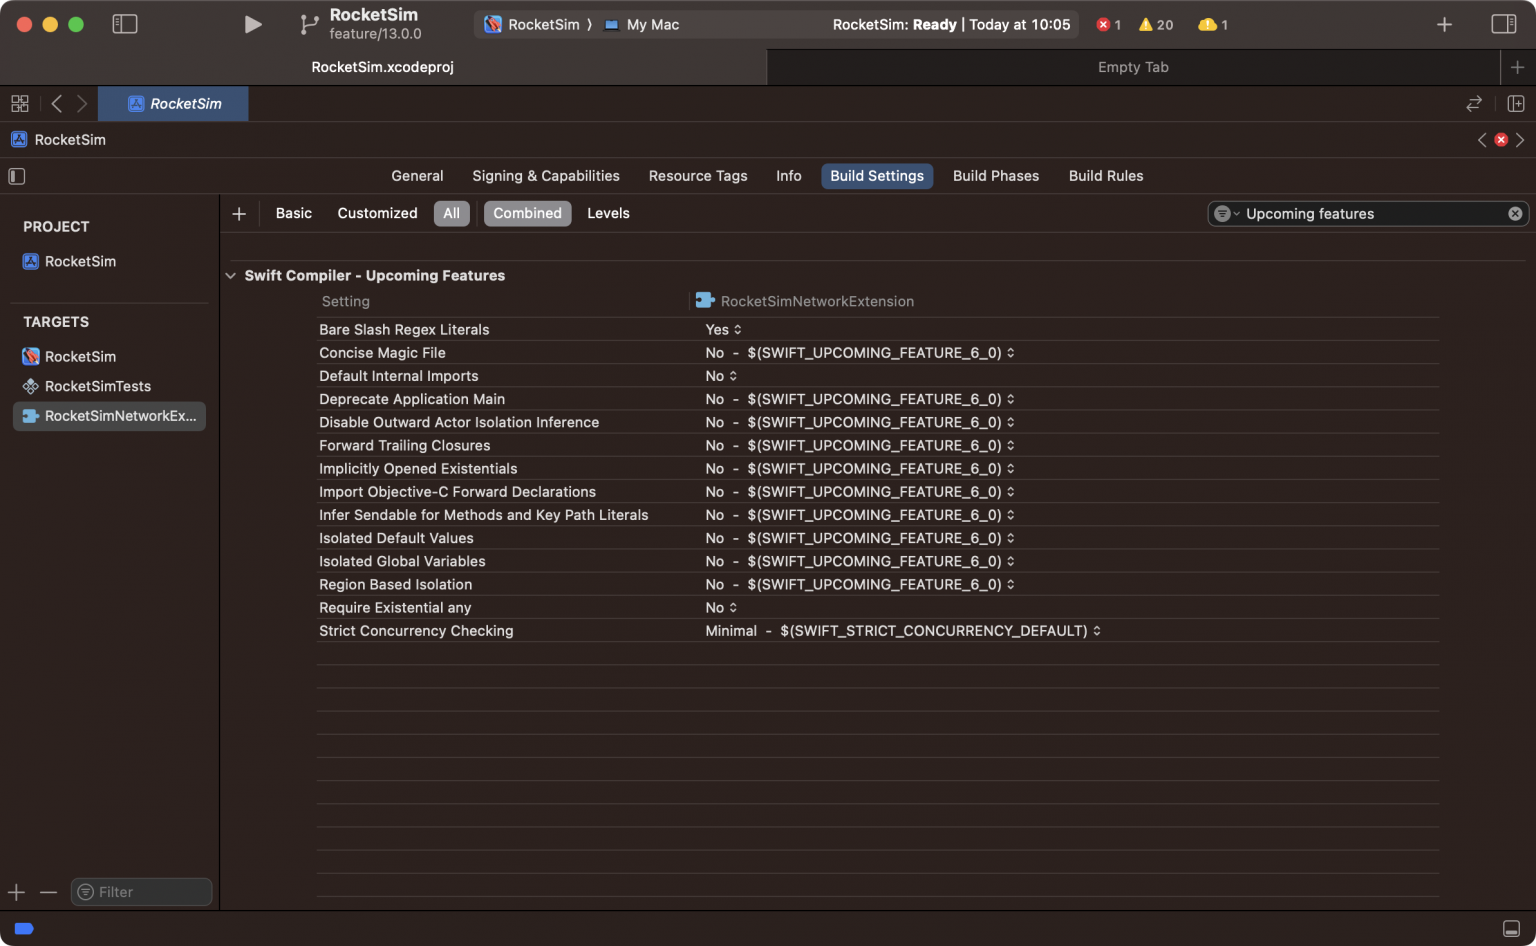Open Strict Concurrency Checking value dropdown
This screenshot has height=946, width=1536.
pyautogui.click(x=903, y=631)
